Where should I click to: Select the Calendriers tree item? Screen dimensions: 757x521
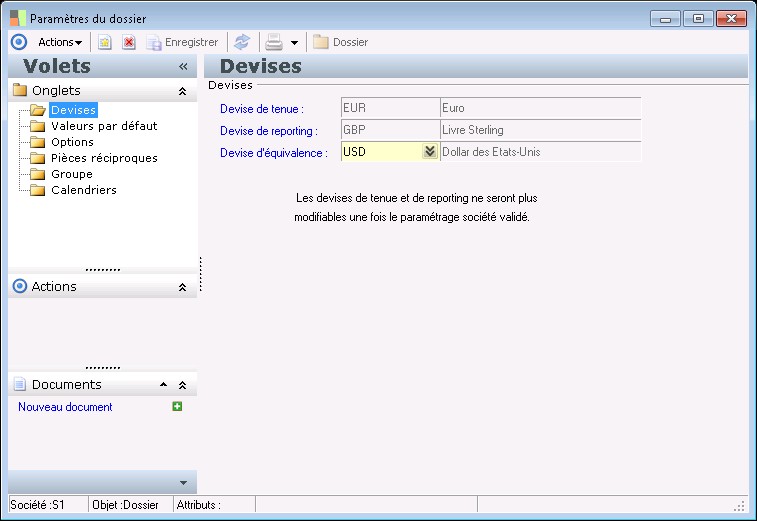coord(84,190)
